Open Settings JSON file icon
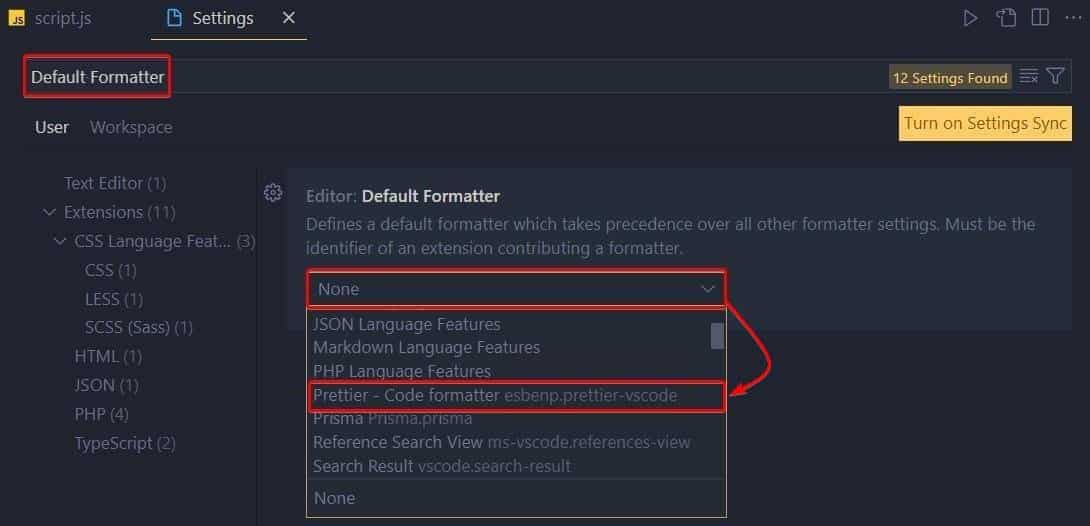The image size is (1090, 526). coord(1005,18)
